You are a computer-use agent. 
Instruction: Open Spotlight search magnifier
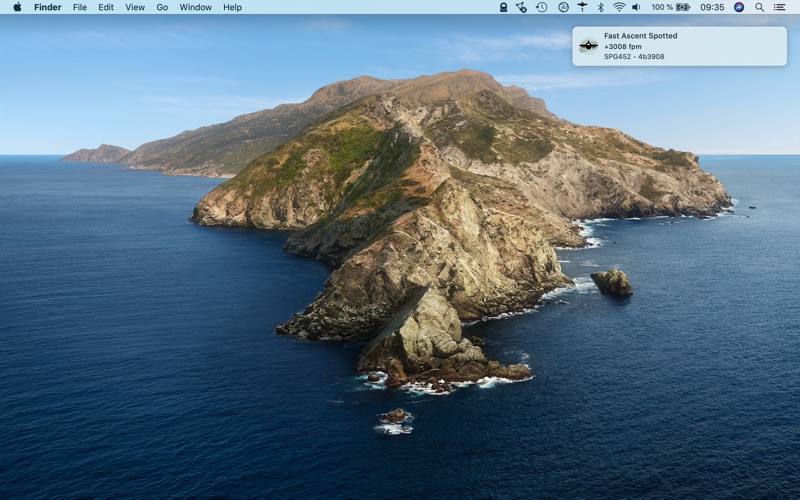point(759,7)
